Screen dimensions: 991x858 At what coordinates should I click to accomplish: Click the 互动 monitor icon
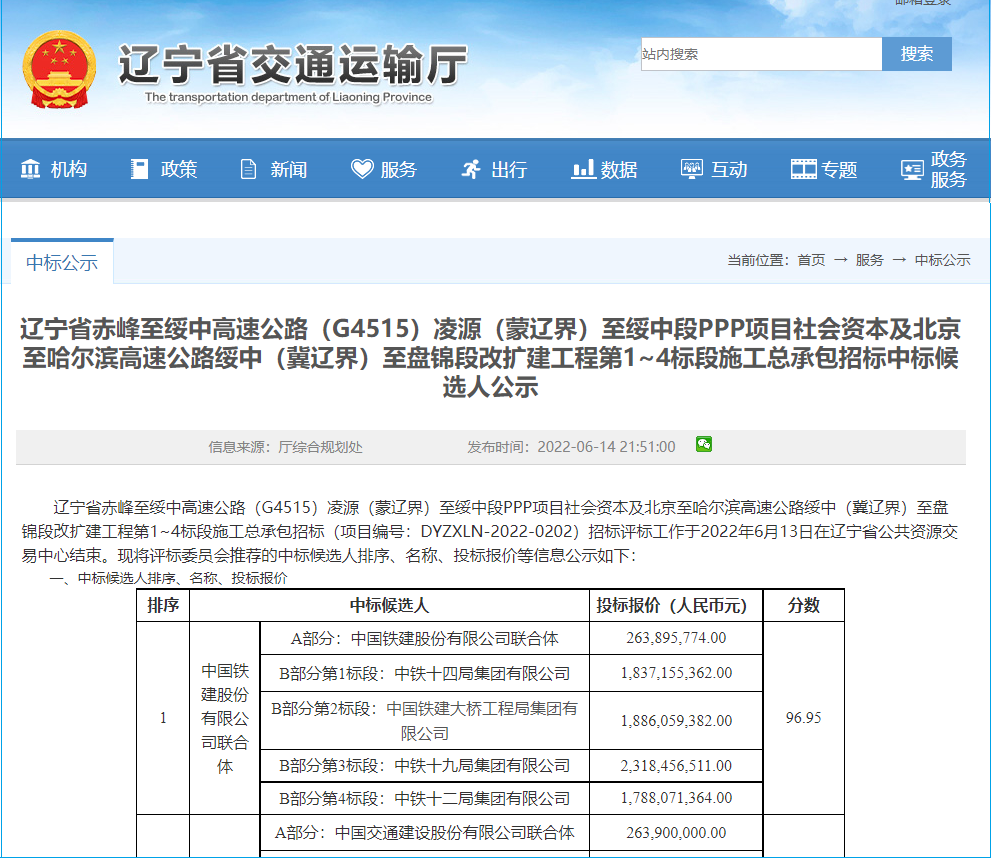(692, 169)
